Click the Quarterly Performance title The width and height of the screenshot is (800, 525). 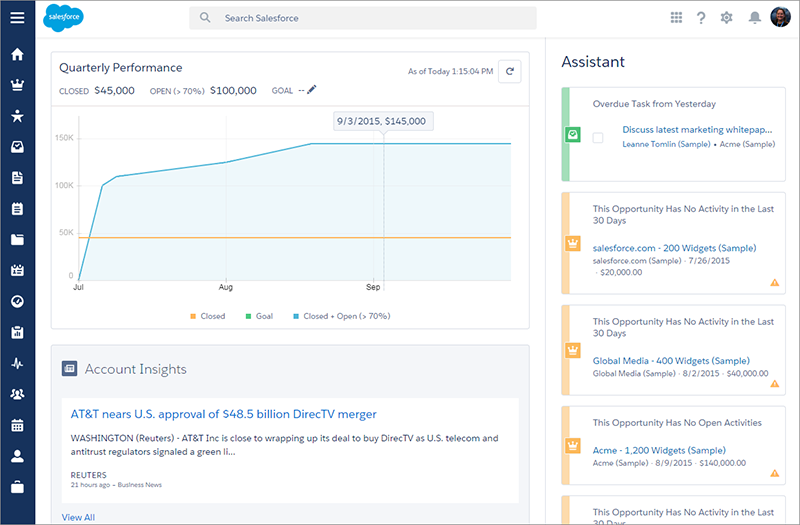click(120, 68)
